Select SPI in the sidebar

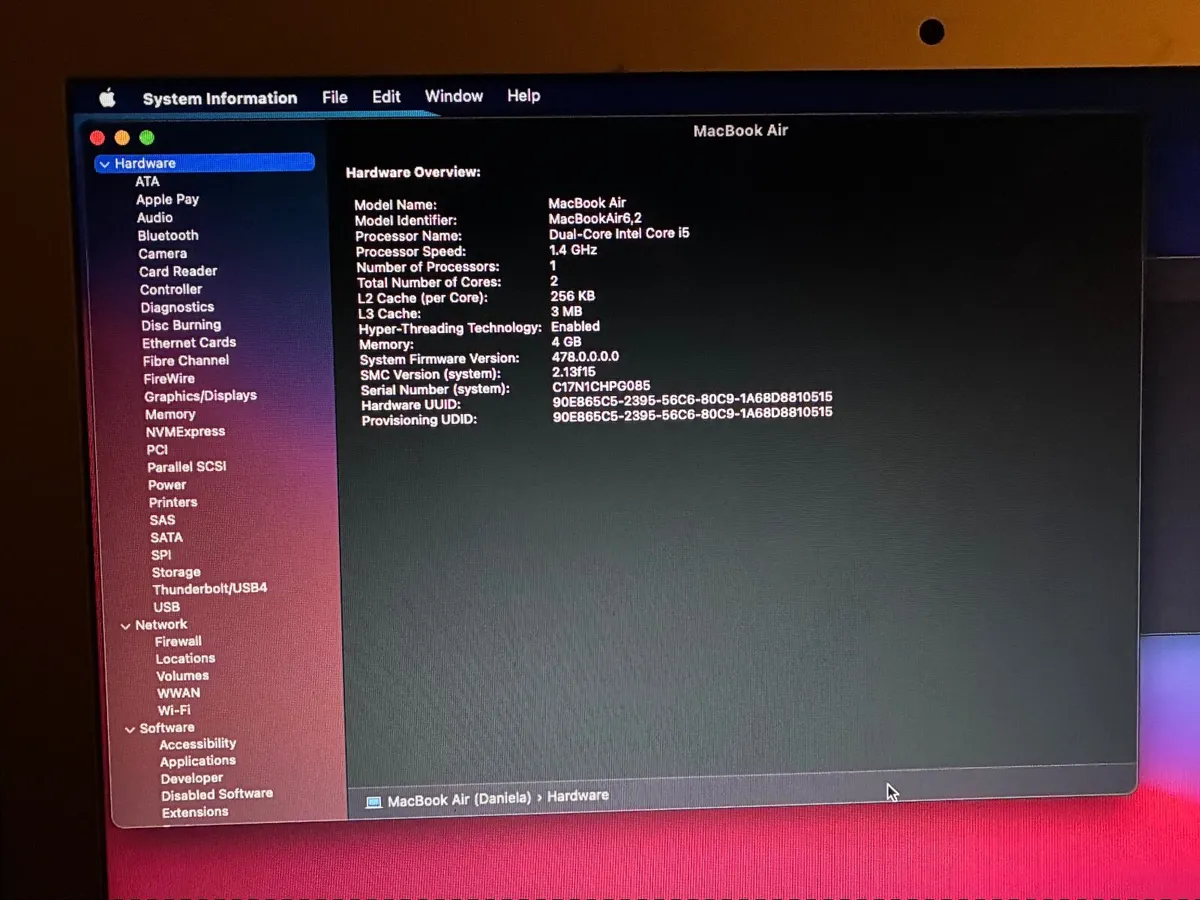click(161, 555)
